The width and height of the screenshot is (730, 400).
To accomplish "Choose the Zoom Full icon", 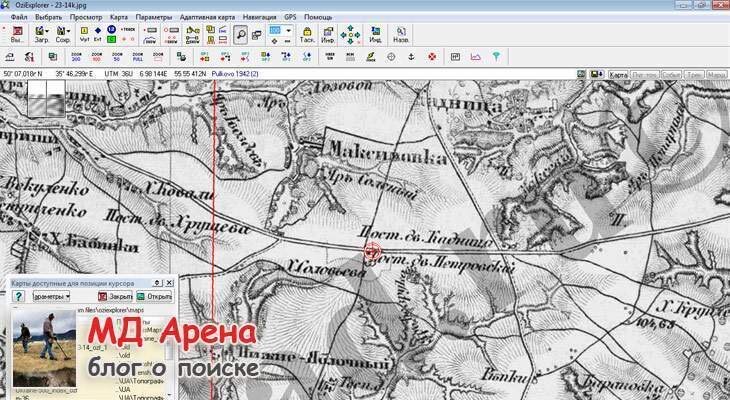I will pos(137,57).
